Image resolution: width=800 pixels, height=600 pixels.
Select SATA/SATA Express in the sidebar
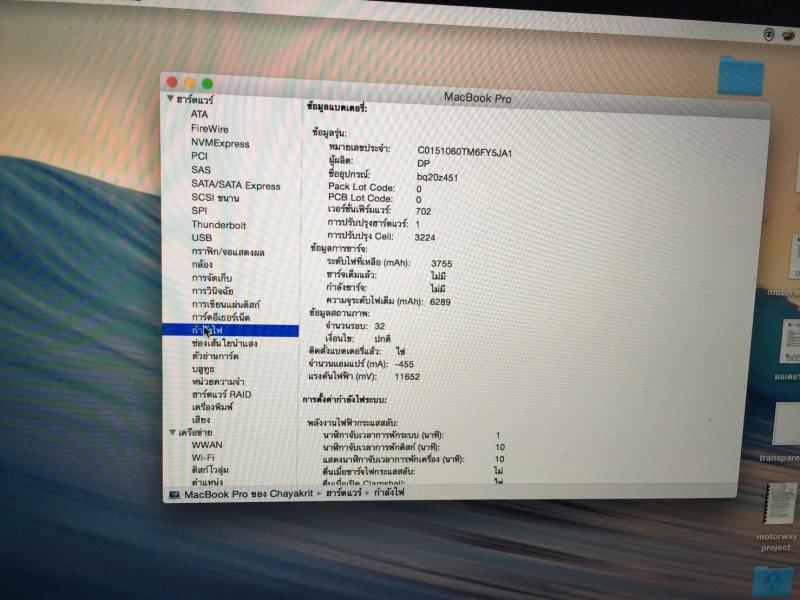tap(236, 185)
